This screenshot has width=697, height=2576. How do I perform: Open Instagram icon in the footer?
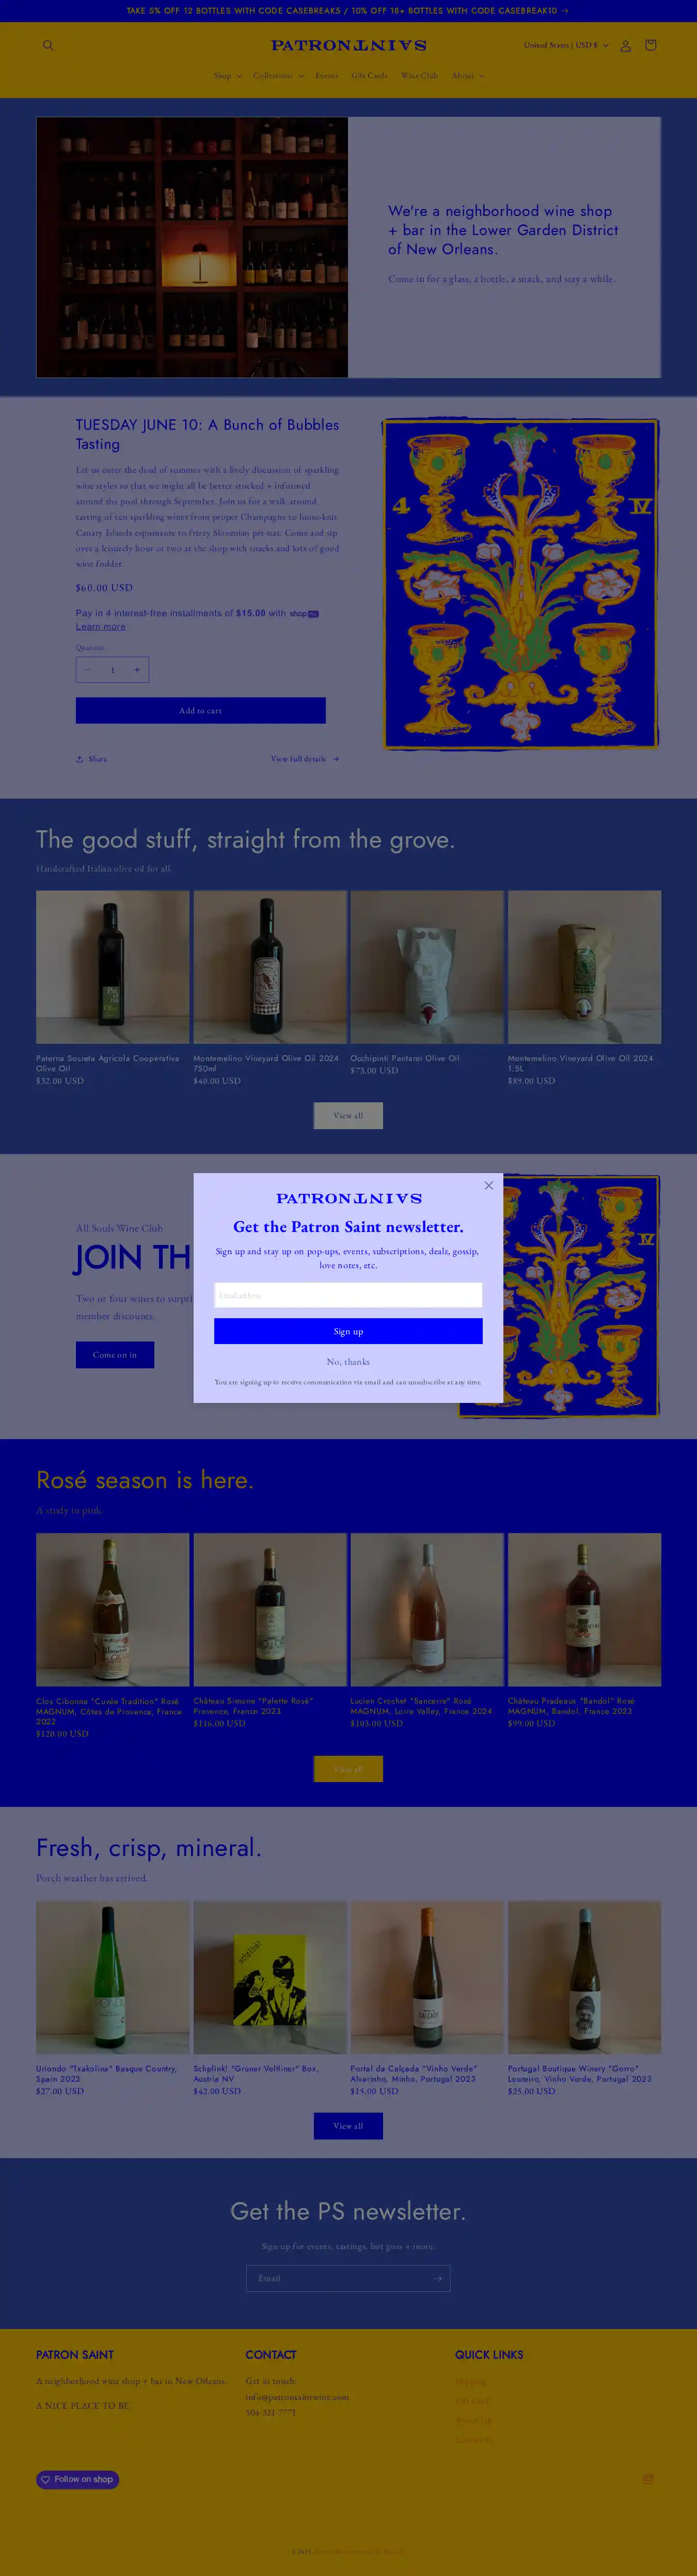click(x=648, y=2479)
